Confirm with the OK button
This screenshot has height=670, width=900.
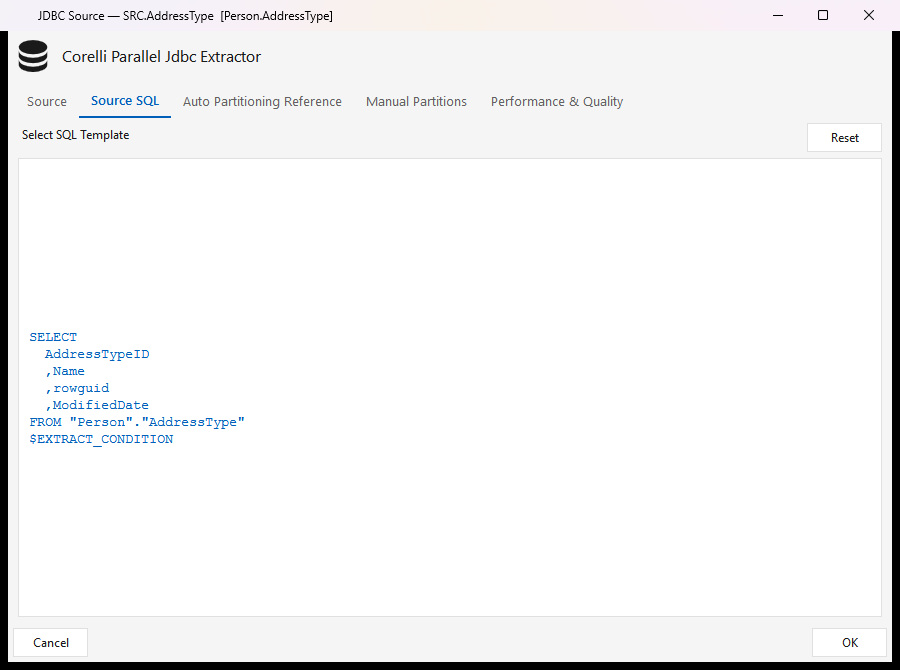849,642
